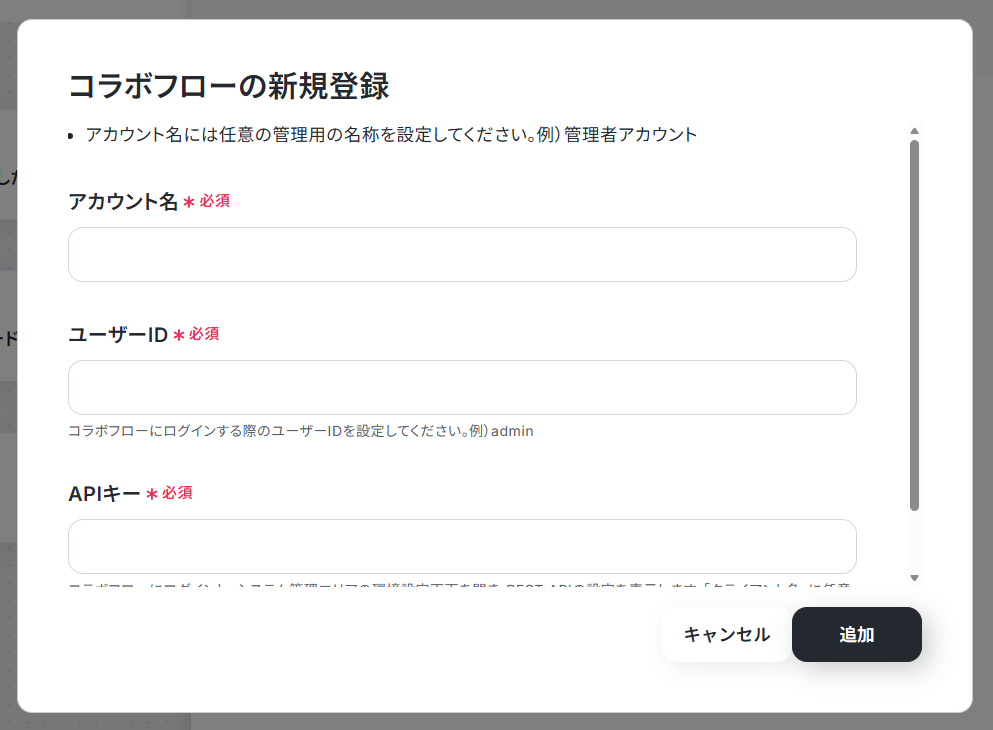Click the scrollbar down arrow
The image size is (993, 730).
tap(914, 577)
